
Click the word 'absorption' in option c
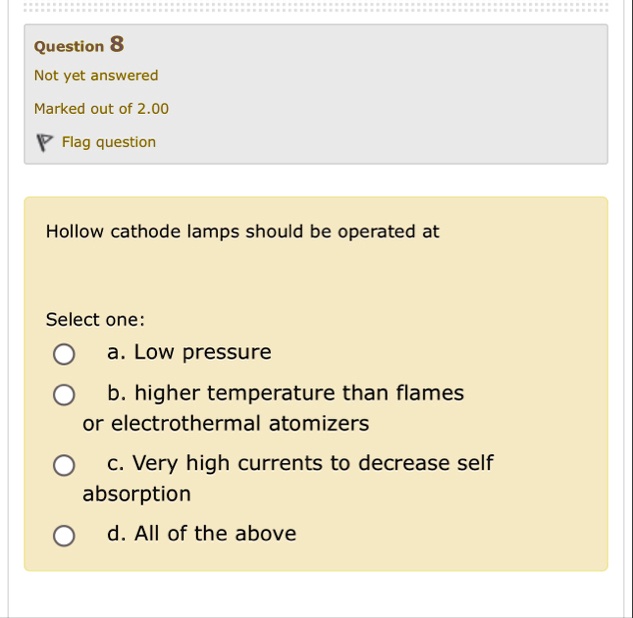(136, 494)
